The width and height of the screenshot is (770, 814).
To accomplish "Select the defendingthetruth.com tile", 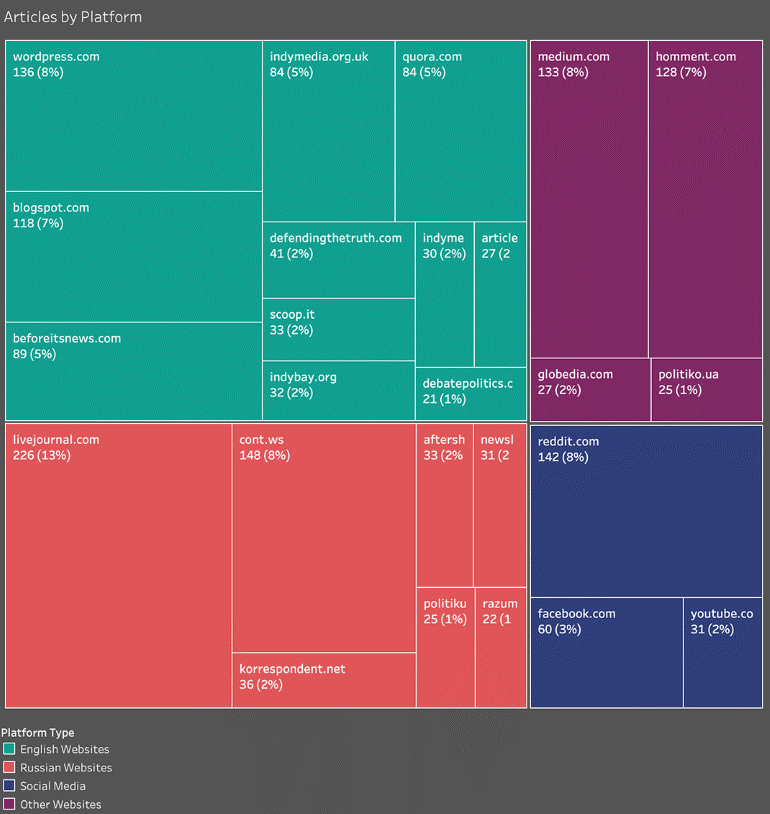I will (339, 260).
